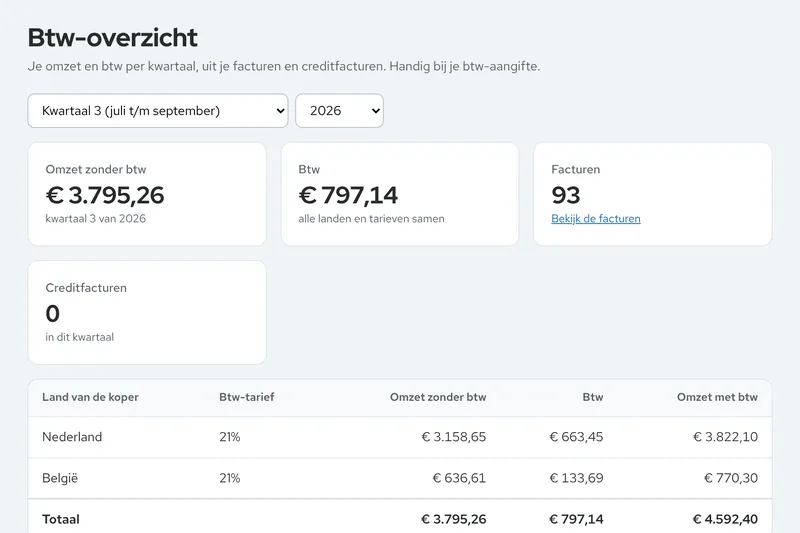Click the '€ 3.822,10' cell
The width and height of the screenshot is (800, 533).
pyautogui.click(x=725, y=437)
